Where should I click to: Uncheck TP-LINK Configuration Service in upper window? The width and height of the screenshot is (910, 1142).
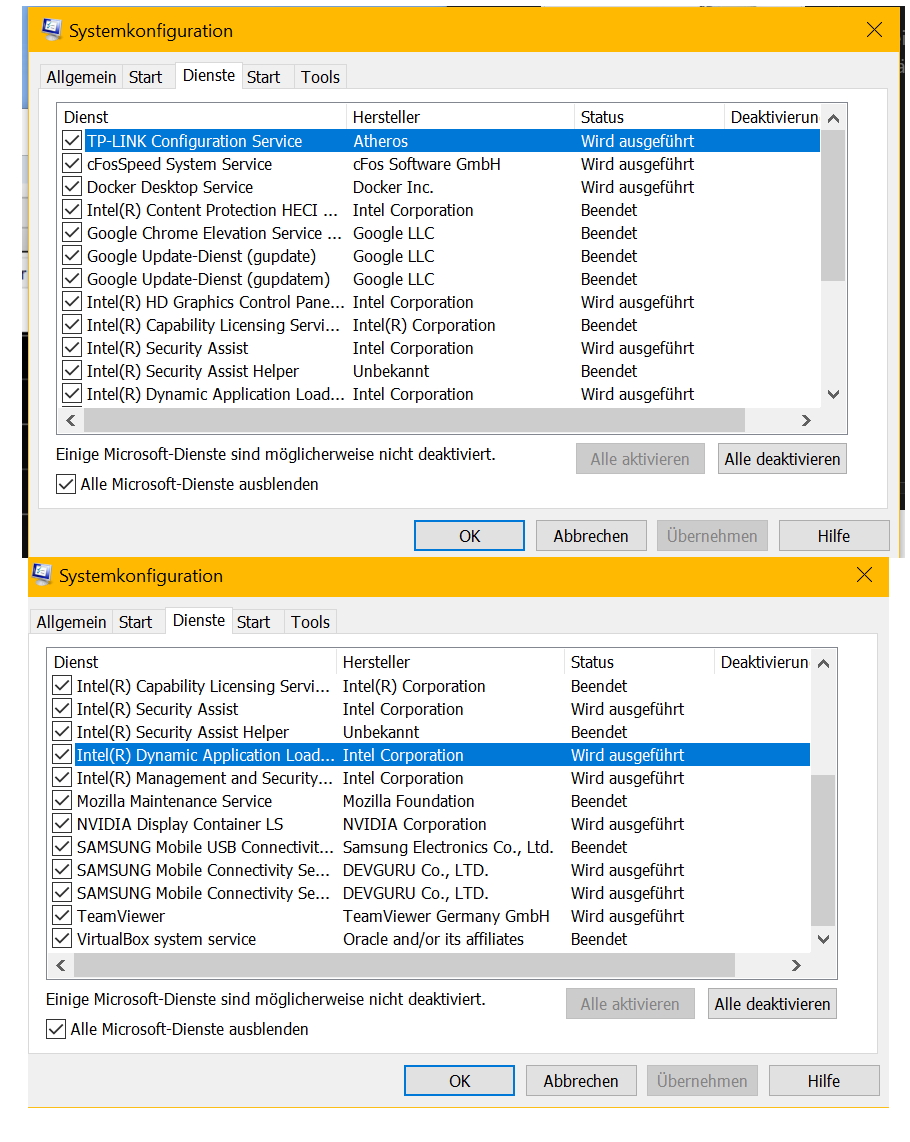coord(72,141)
